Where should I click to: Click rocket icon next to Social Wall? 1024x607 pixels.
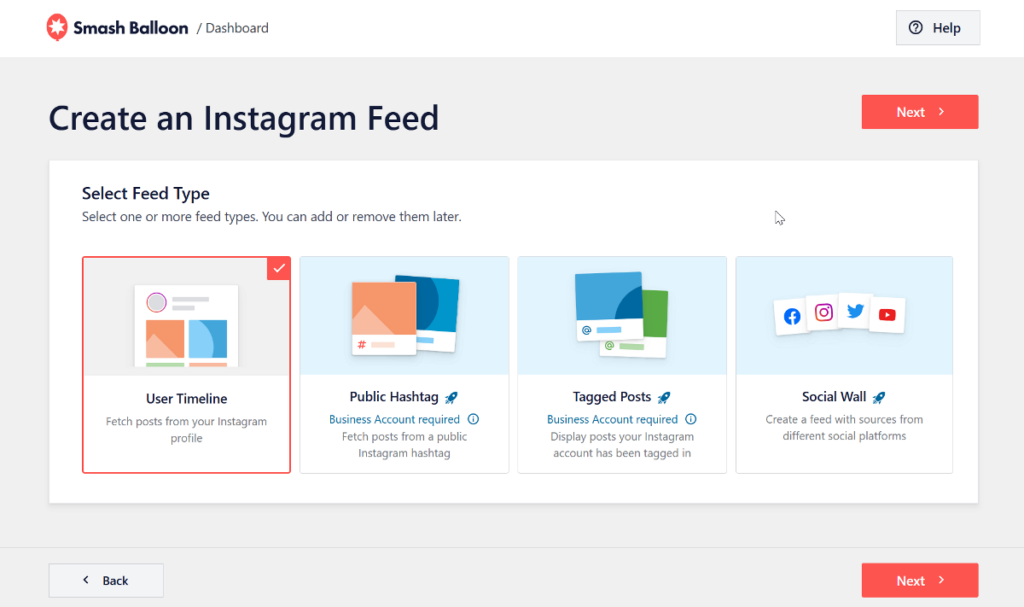878,398
